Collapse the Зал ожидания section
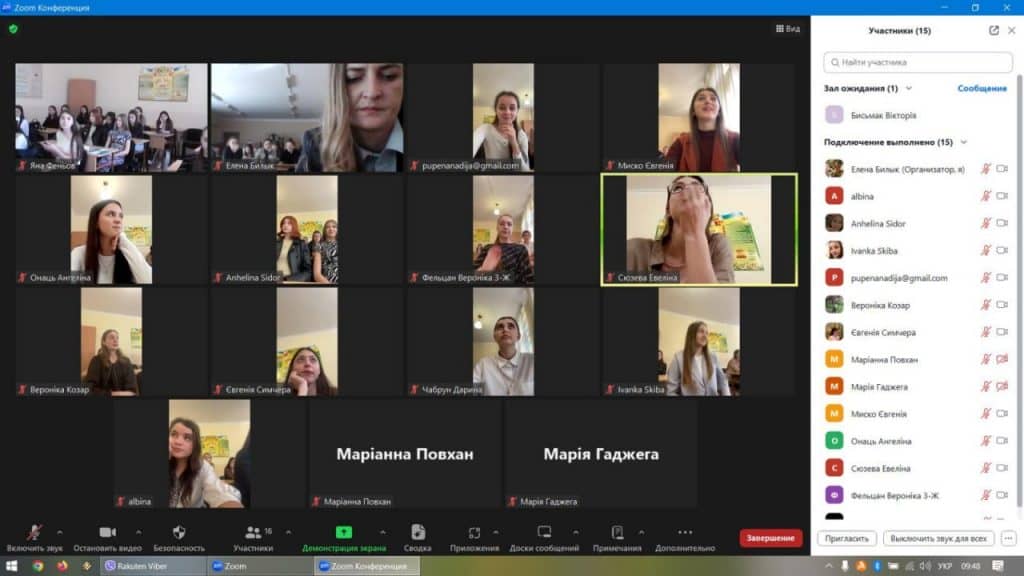 click(x=907, y=88)
